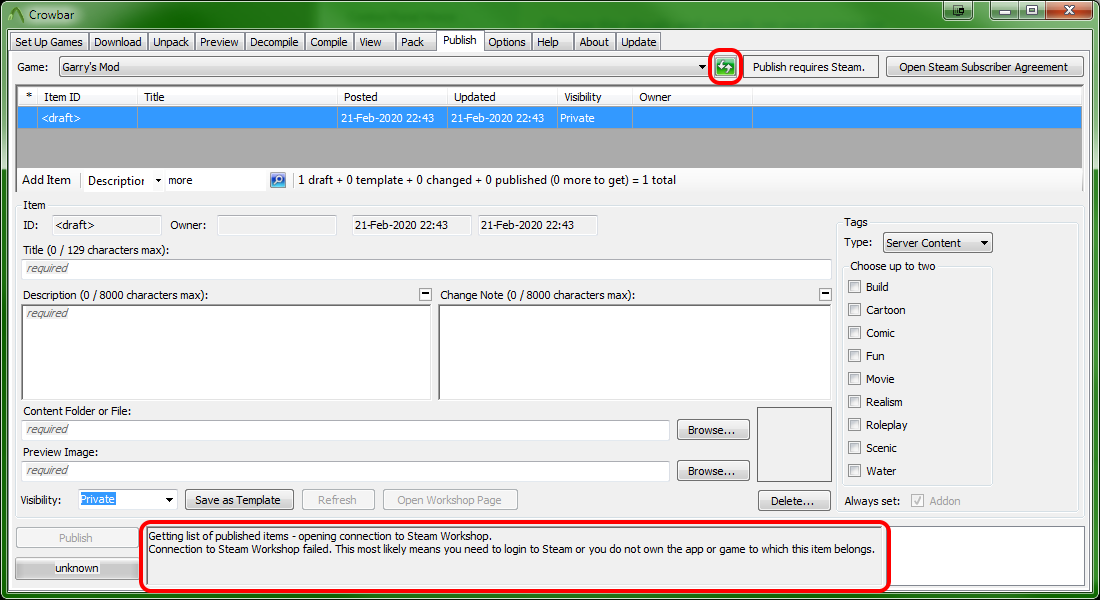Click the Preview Image path field
This screenshot has height=600, width=1100.
346,471
